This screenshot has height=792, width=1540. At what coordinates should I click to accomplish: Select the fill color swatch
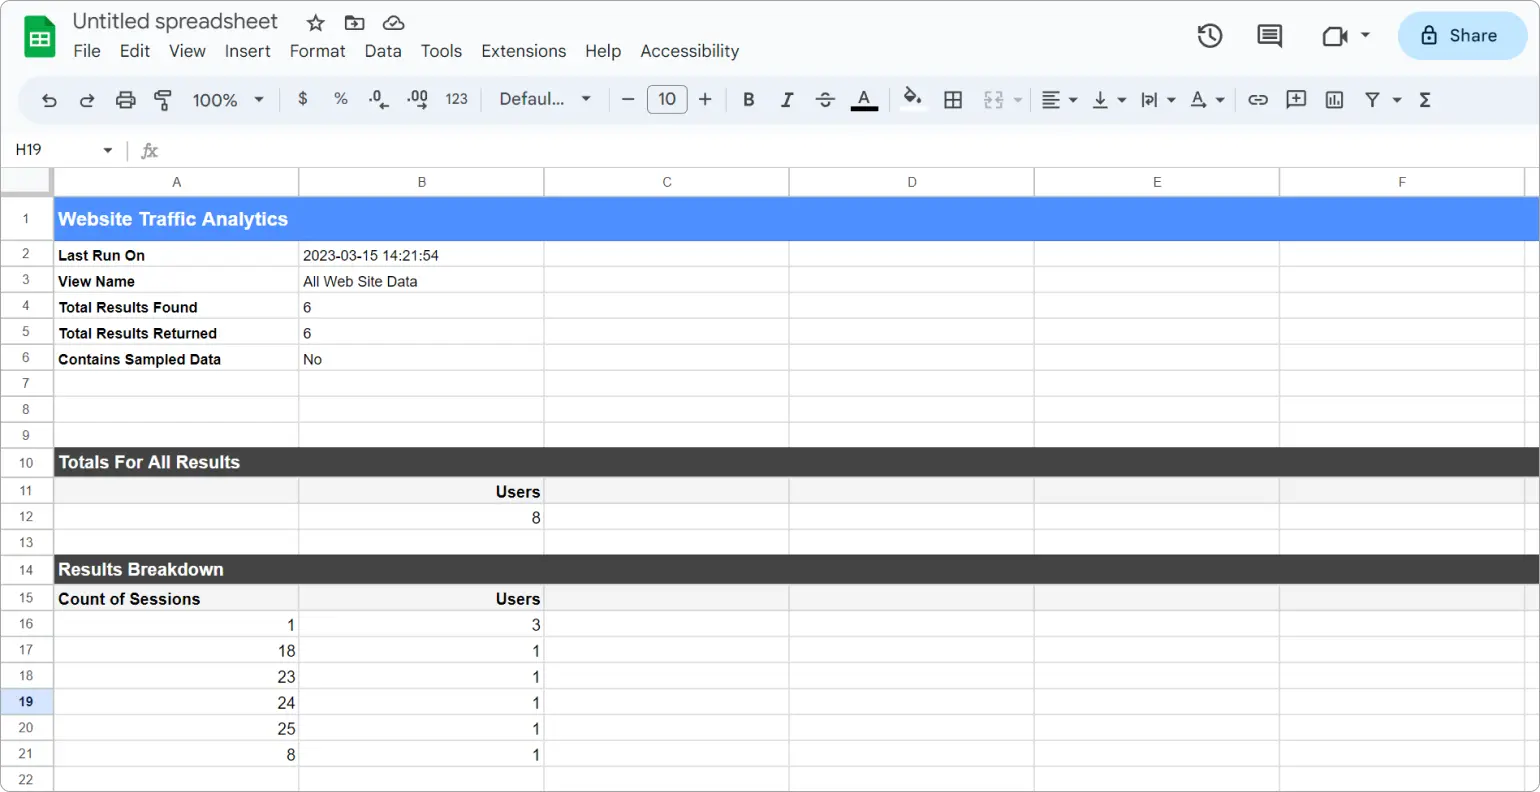coord(911,99)
